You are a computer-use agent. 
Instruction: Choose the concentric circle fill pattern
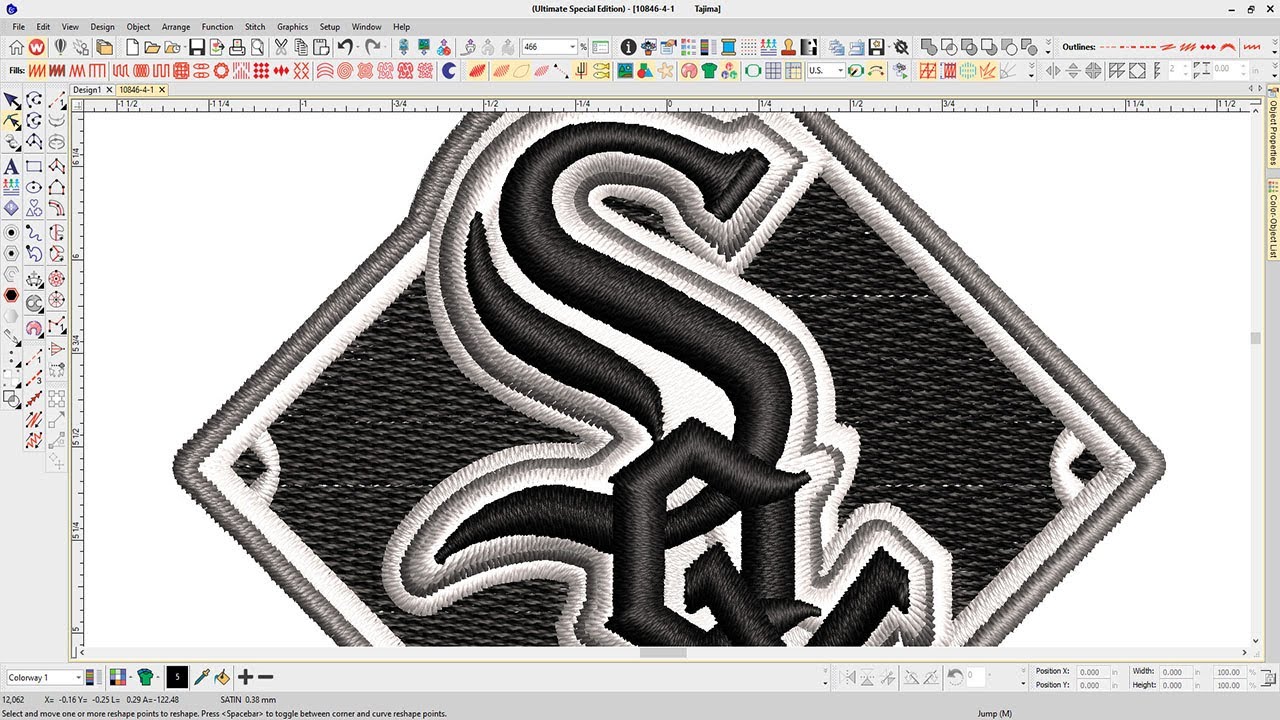click(x=344, y=70)
